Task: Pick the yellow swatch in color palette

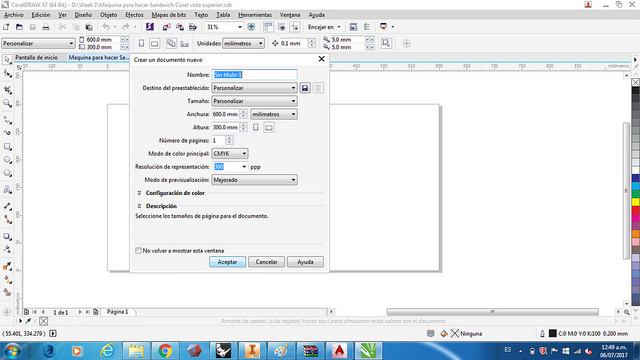Action: coord(636,202)
